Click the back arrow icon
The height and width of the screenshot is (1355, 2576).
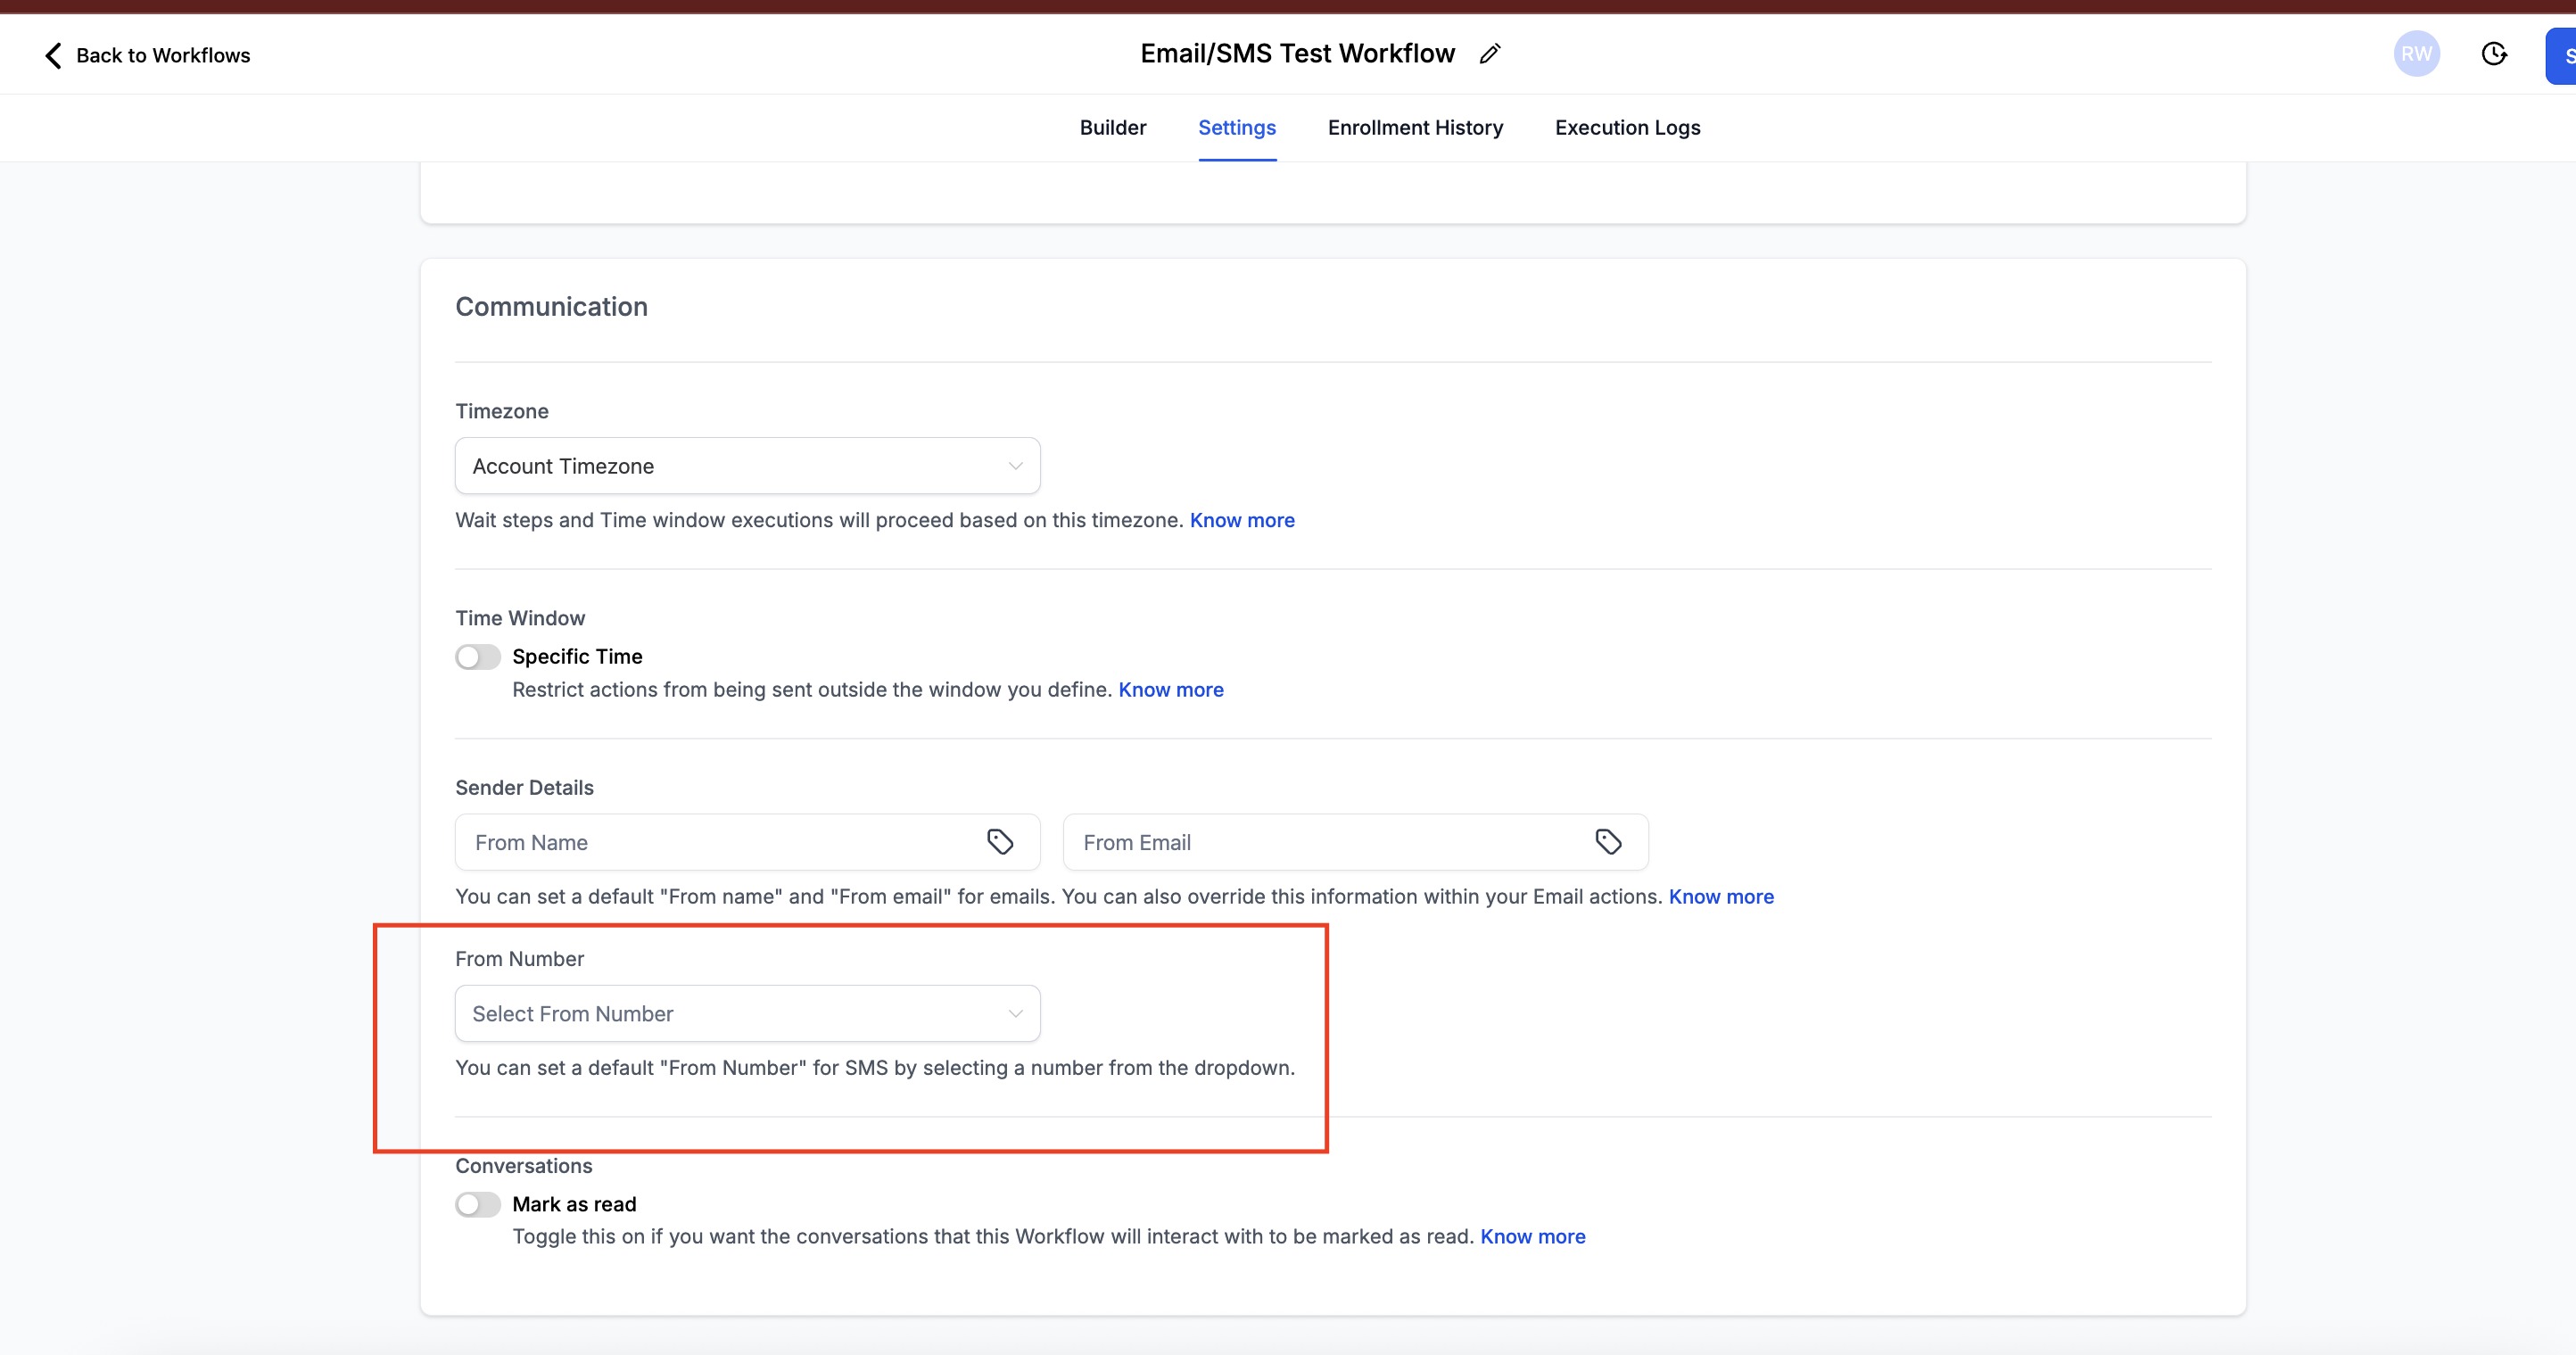click(x=54, y=55)
